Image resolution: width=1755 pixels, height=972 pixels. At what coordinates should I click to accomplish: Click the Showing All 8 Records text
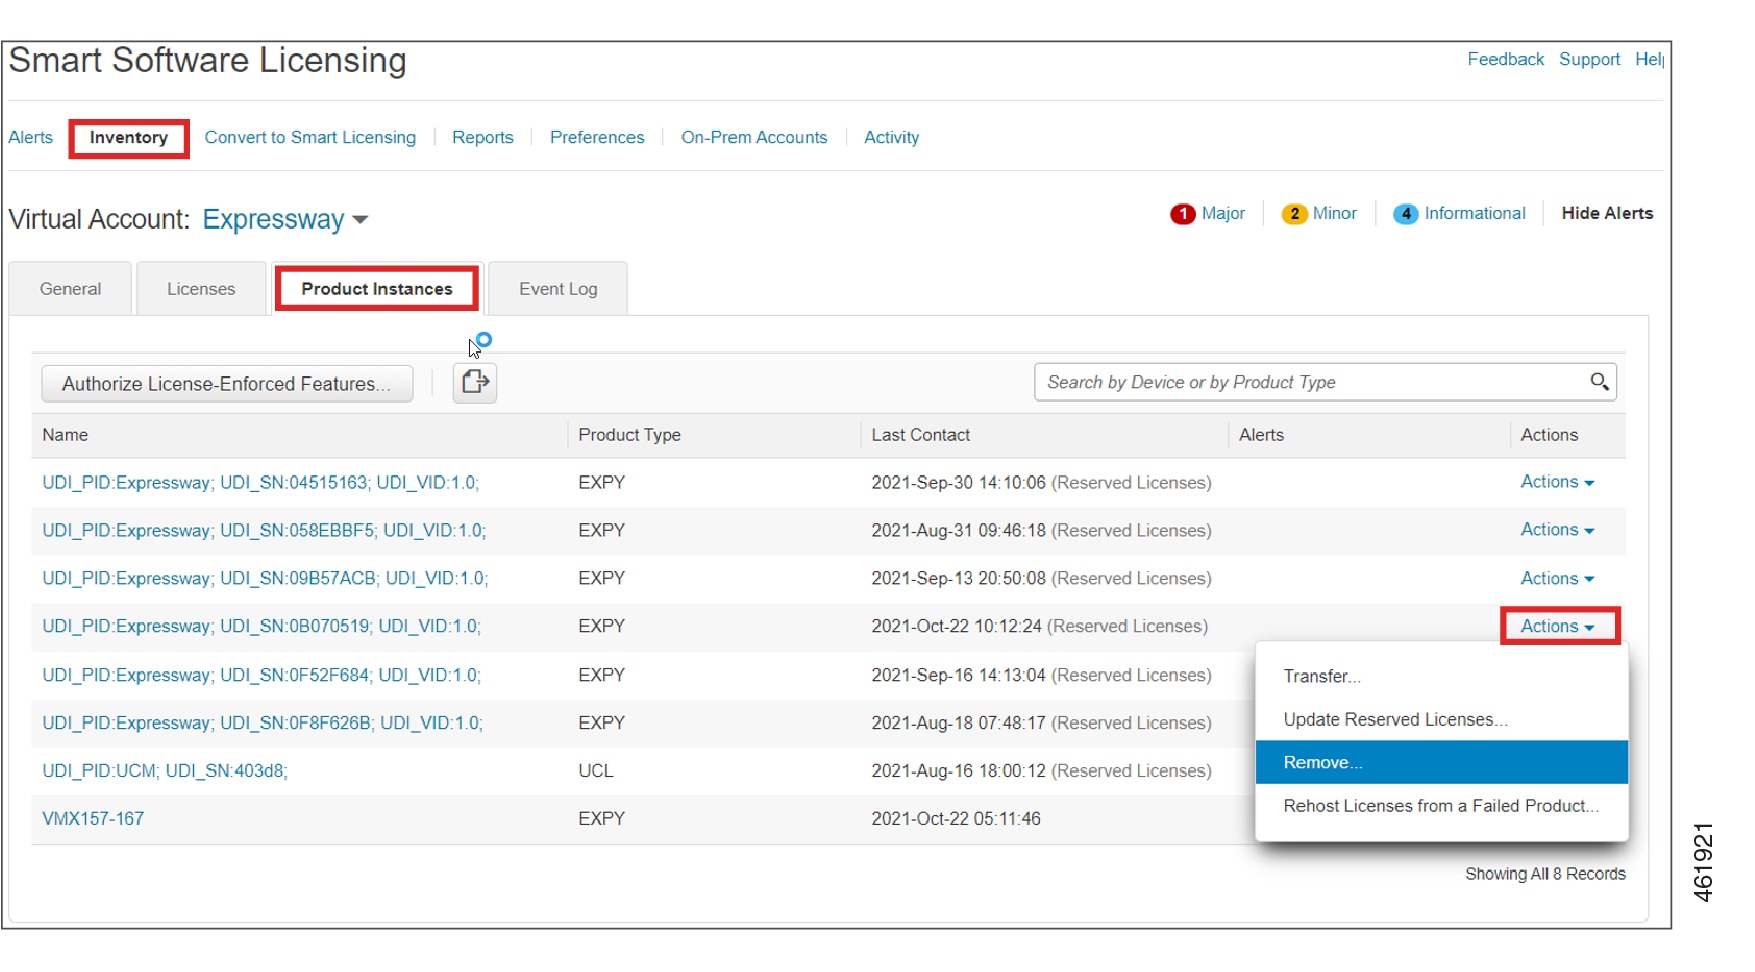[x=1545, y=875]
